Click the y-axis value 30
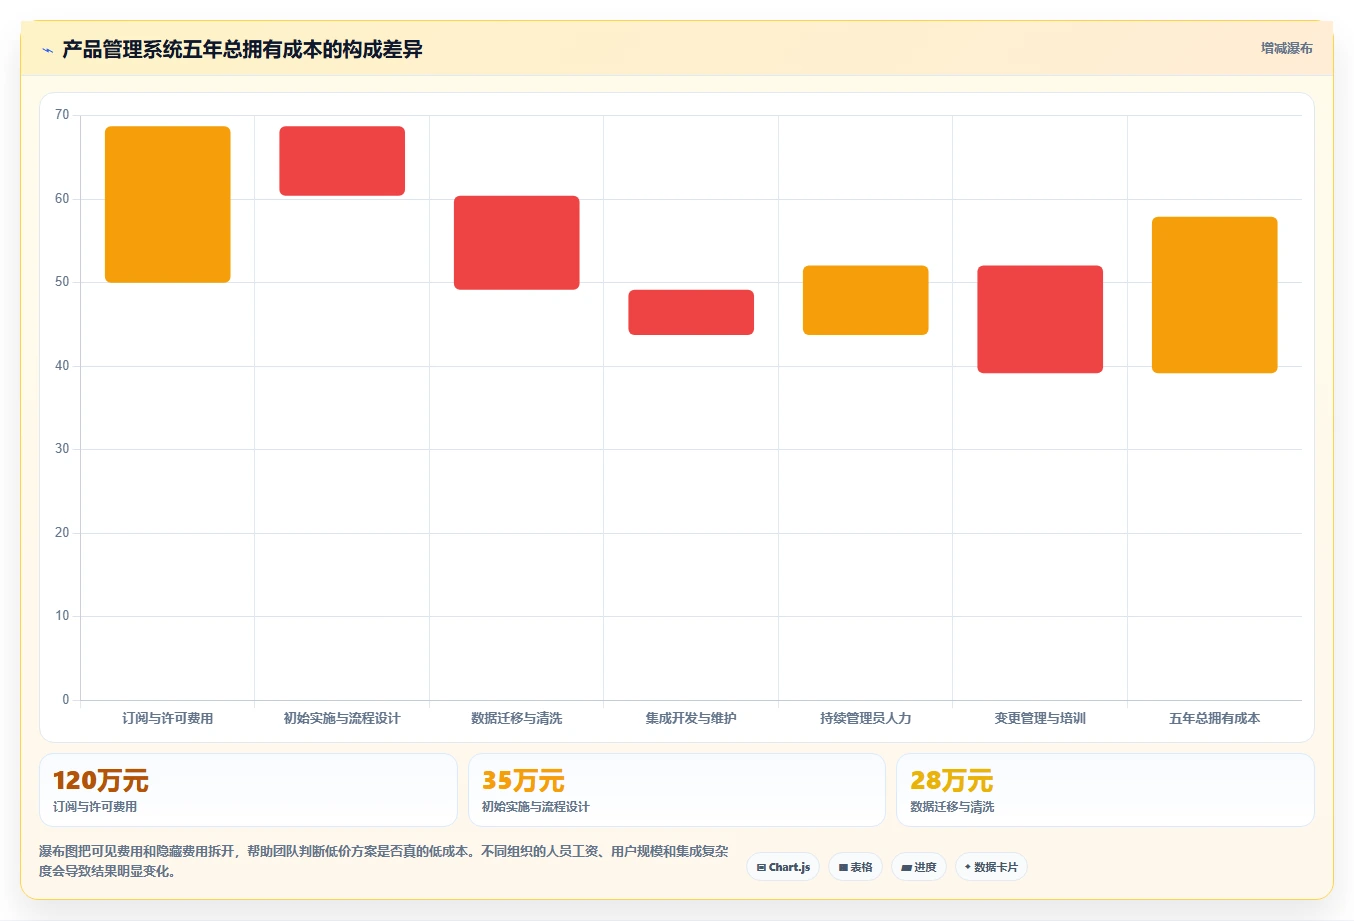Viewport: 1354px width, 921px height. point(62,449)
